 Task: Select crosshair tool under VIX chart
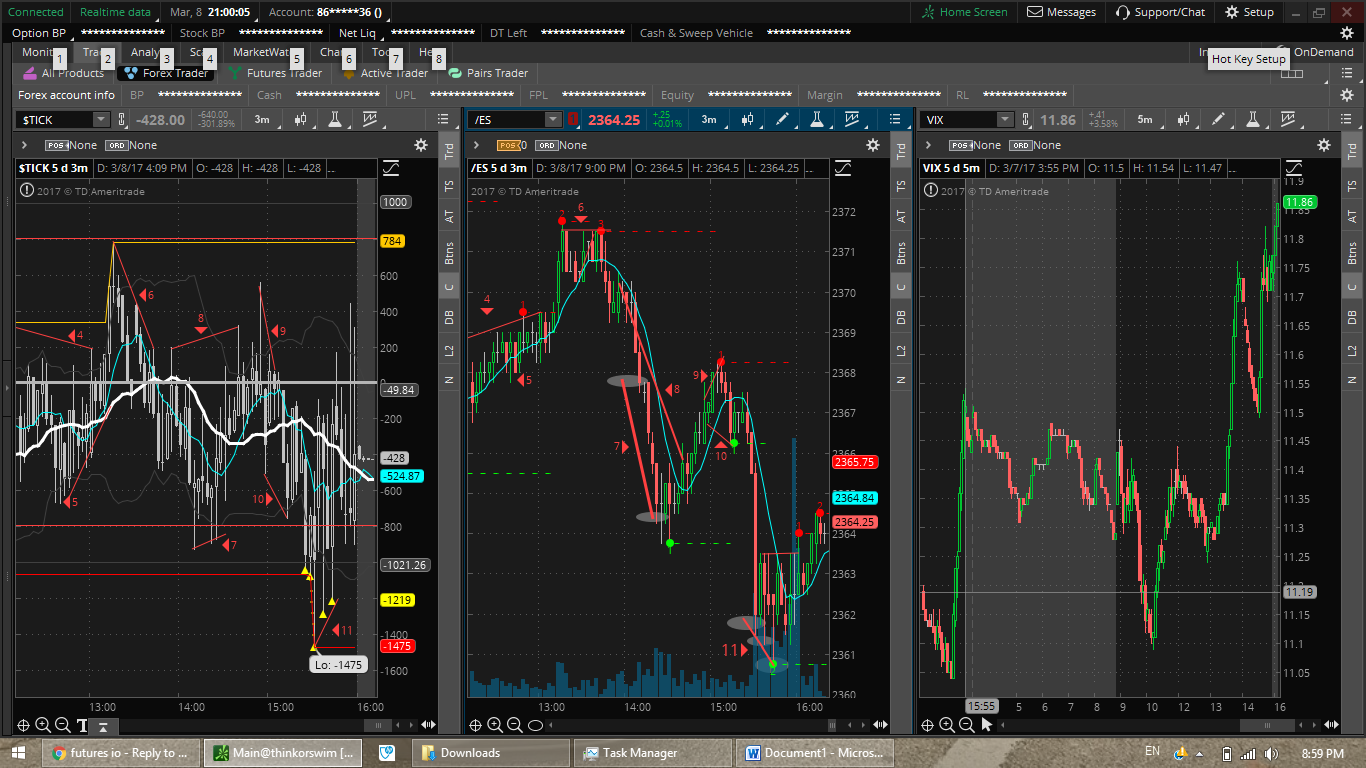click(x=927, y=725)
